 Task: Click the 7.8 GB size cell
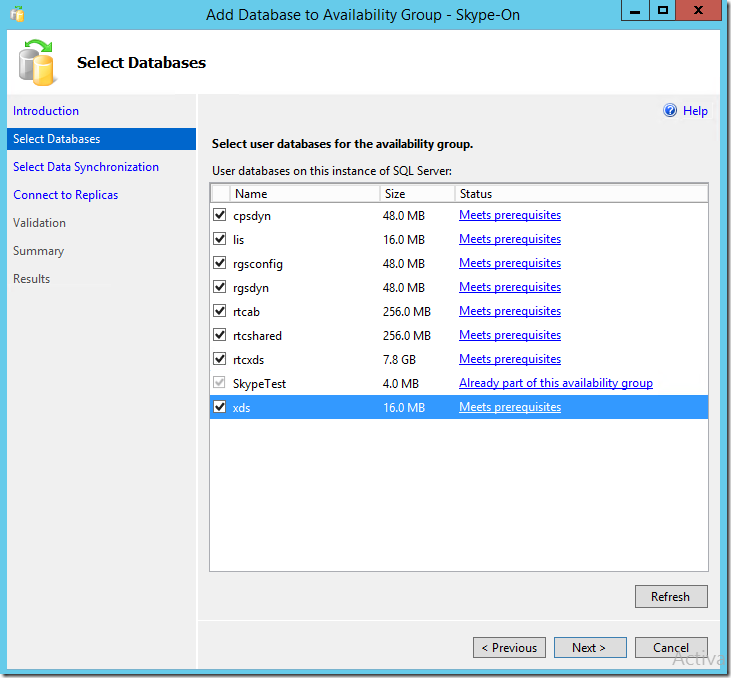pos(399,360)
